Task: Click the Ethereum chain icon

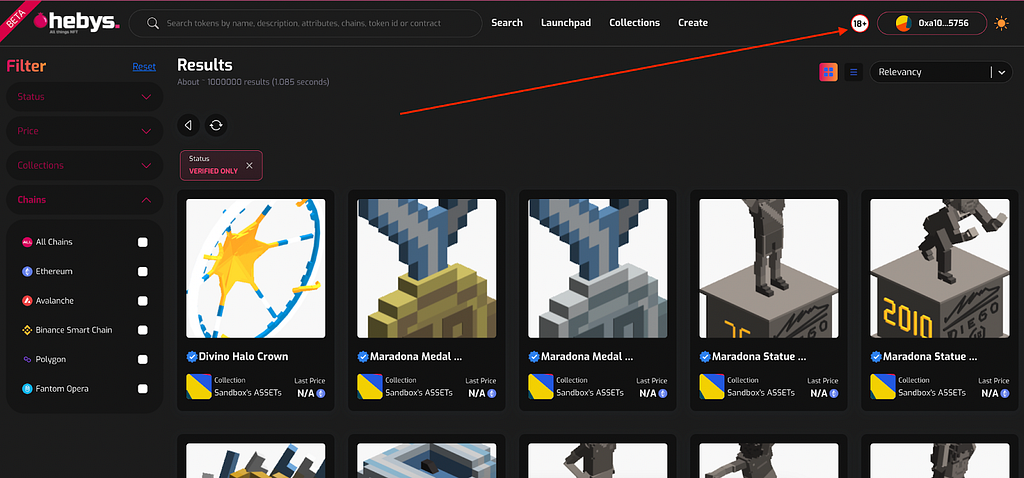Action: click(27, 272)
